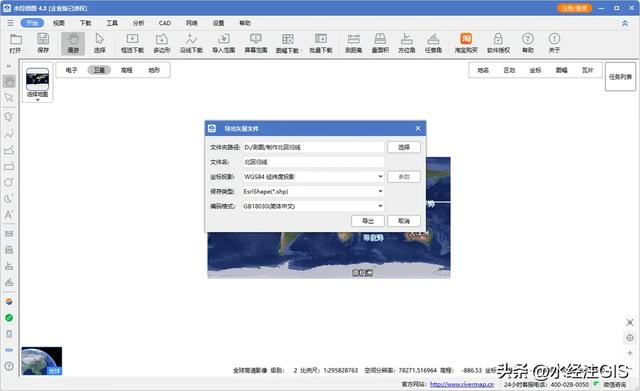This screenshot has height=391, width=640.
Task: Switch map to 电子 layer
Action: click(71, 70)
